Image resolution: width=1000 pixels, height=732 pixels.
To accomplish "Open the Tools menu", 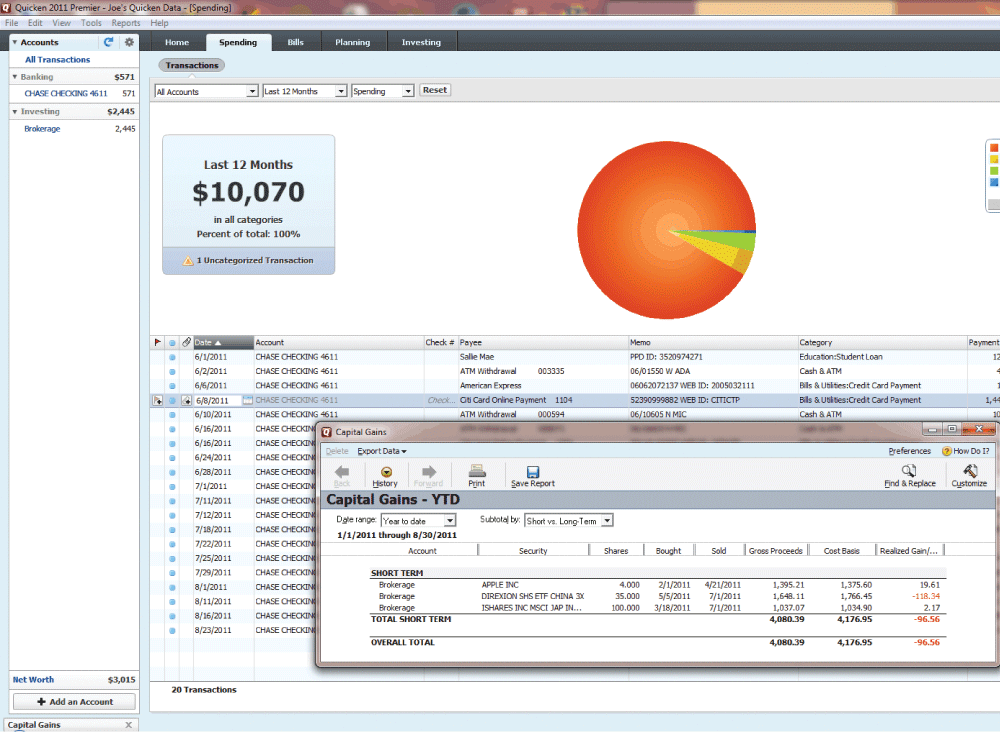I will click(91, 23).
